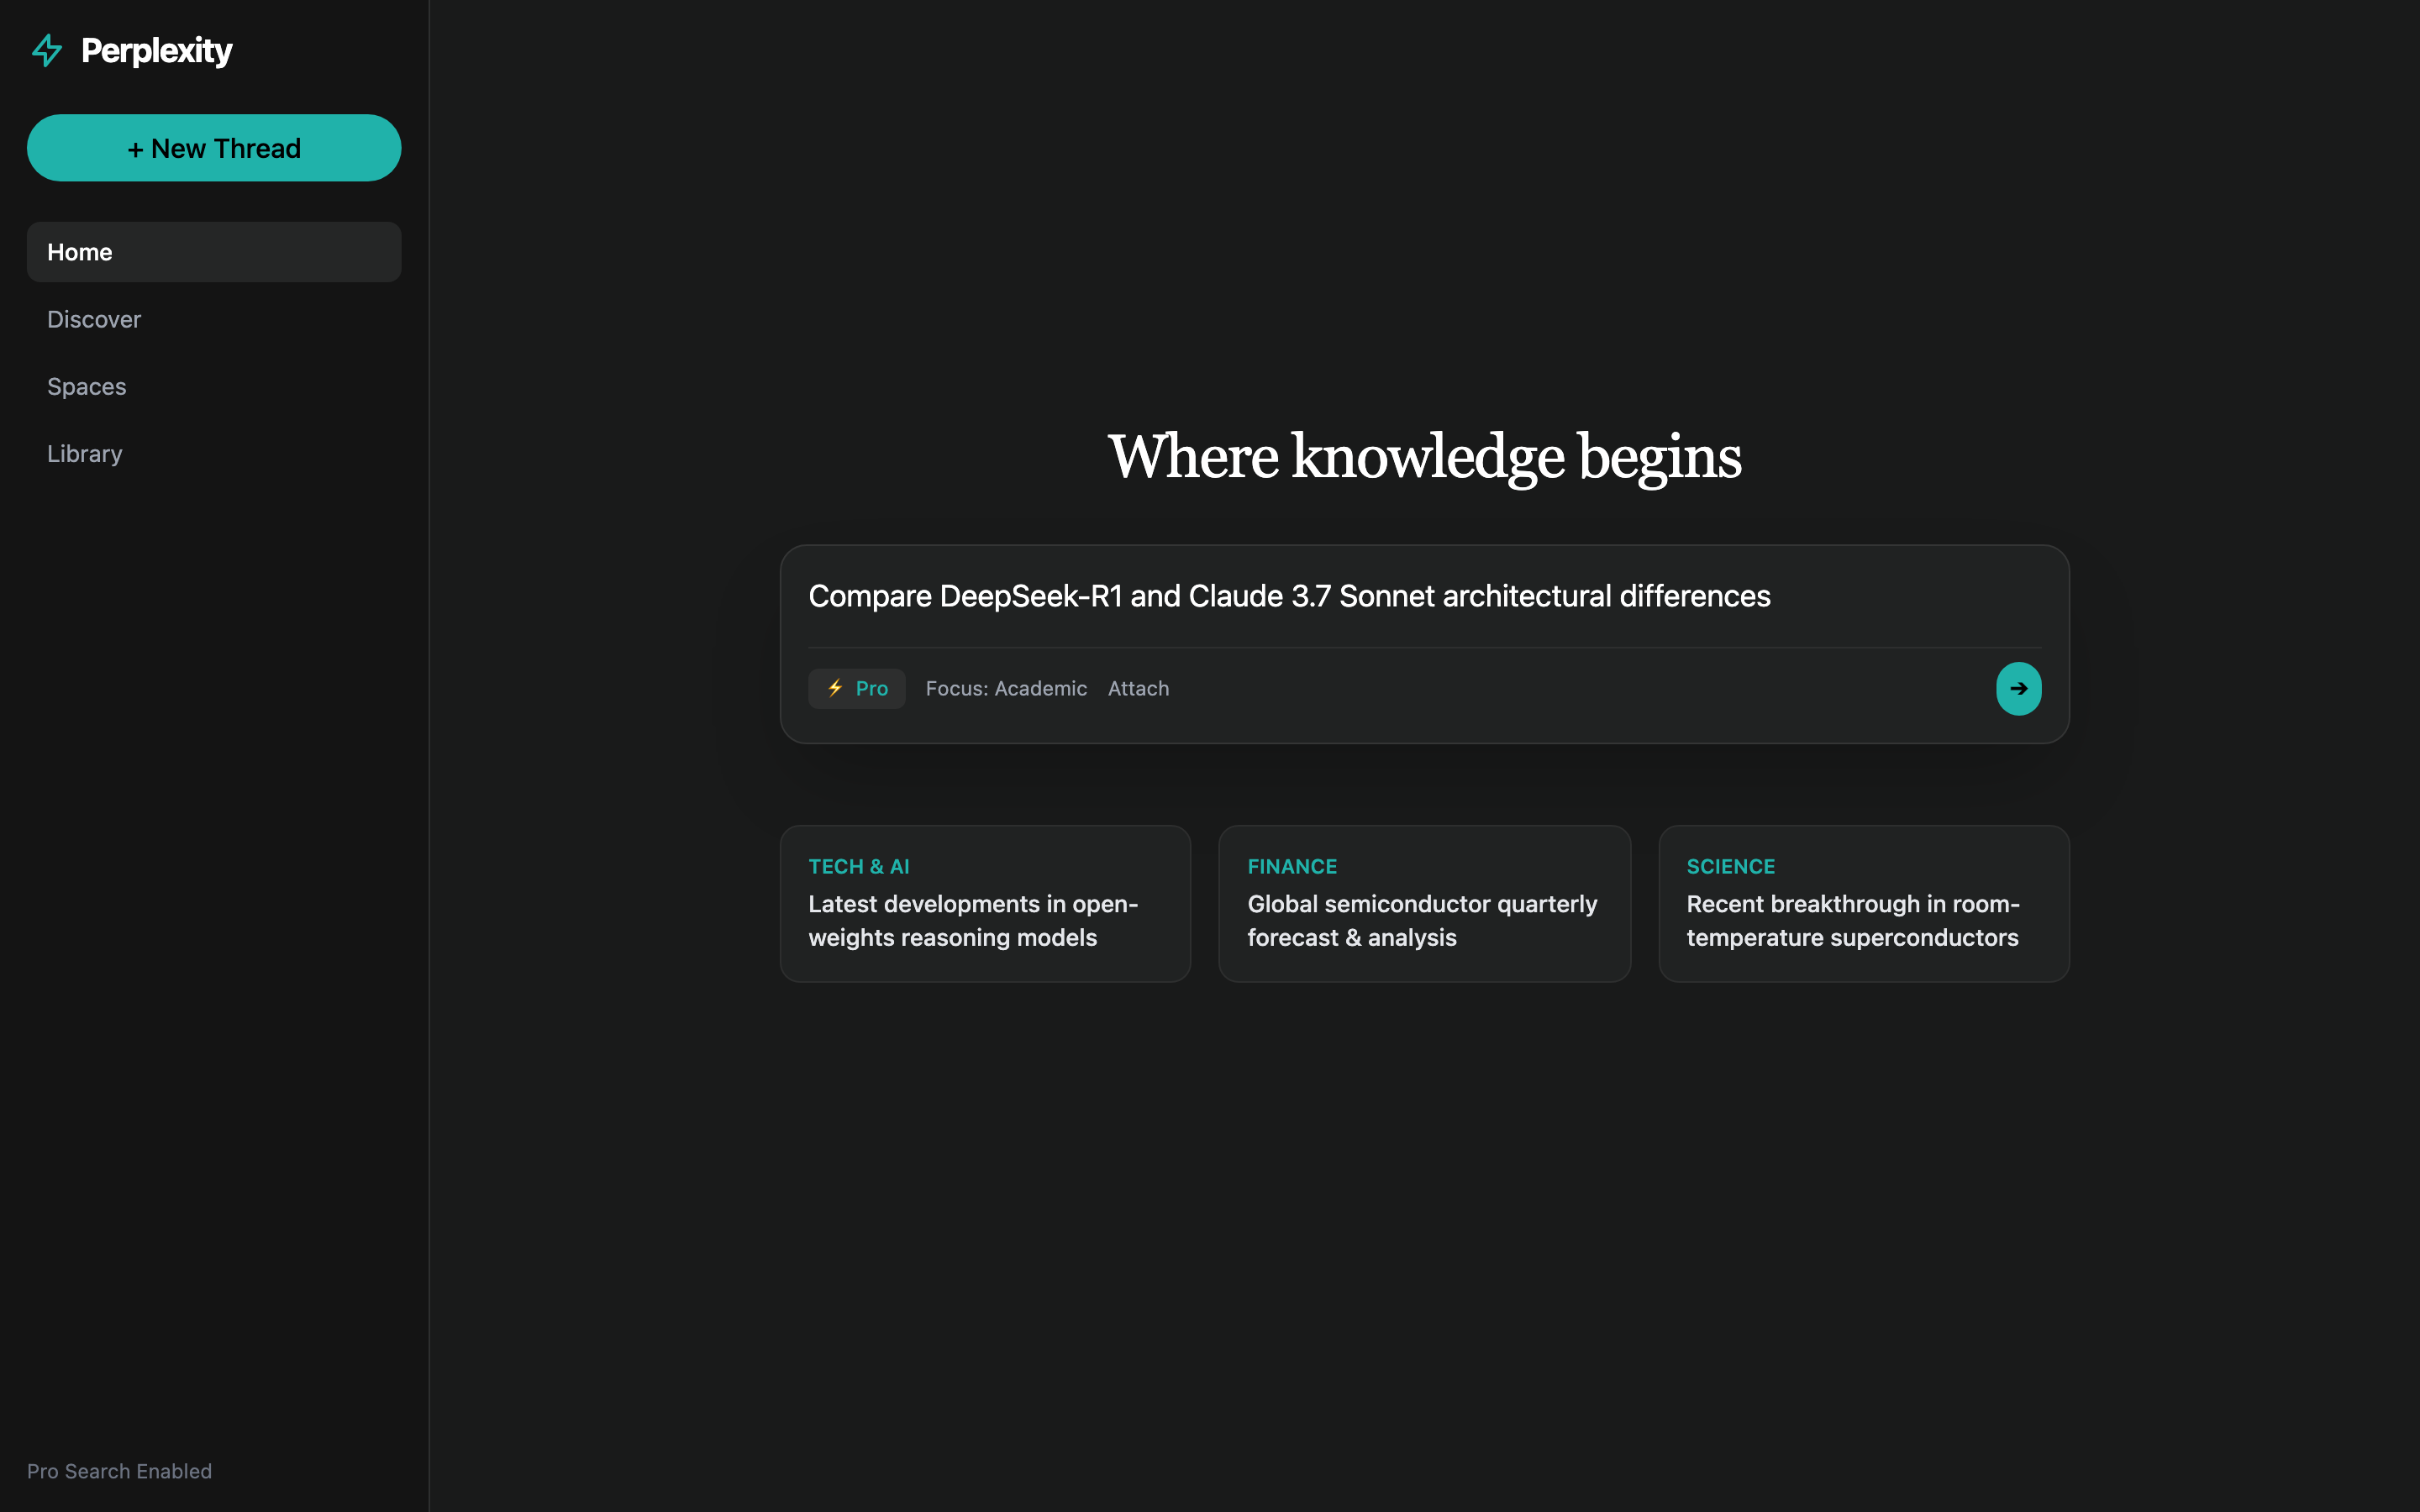Image resolution: width=2420 pixels, height=1512 pixels.
Task: Open the Tech & AI open-weights reasoning models card
Action: point(985,903)
